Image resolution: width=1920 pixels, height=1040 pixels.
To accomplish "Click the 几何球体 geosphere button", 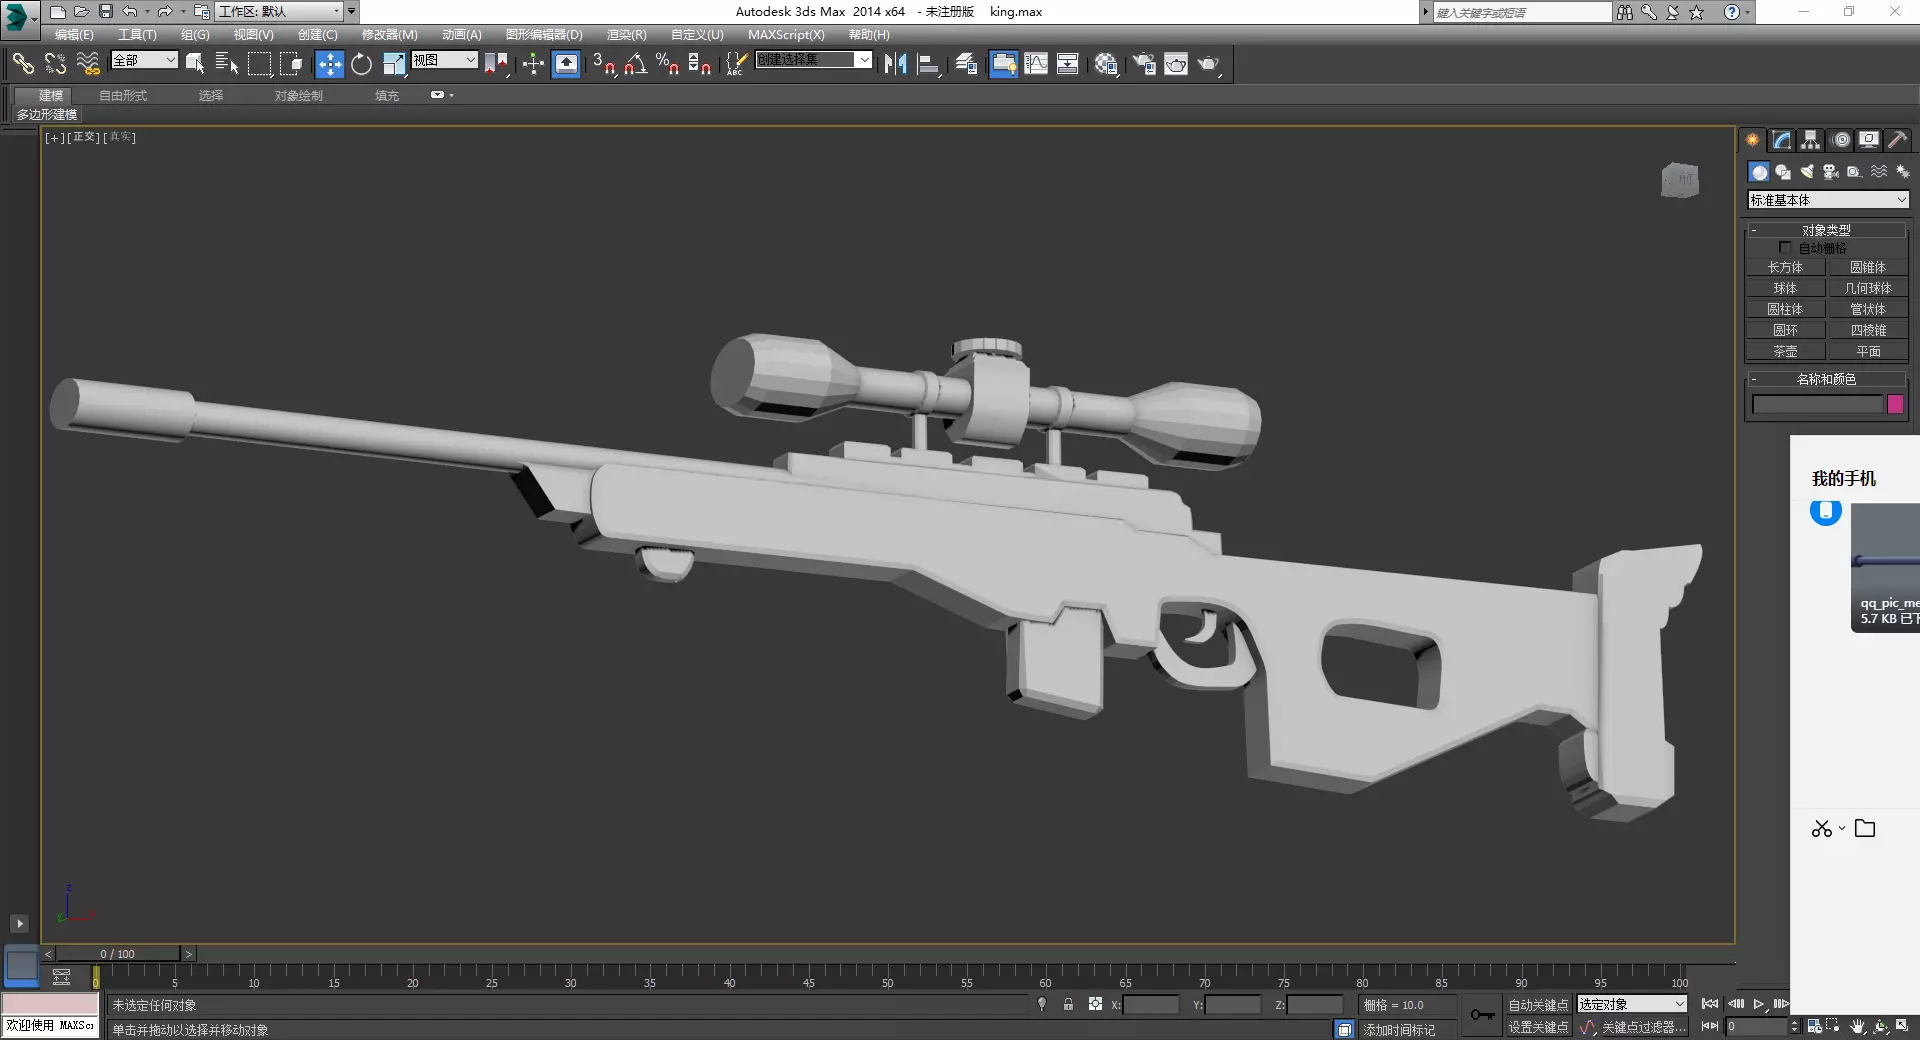I will tap(1867, 288).
